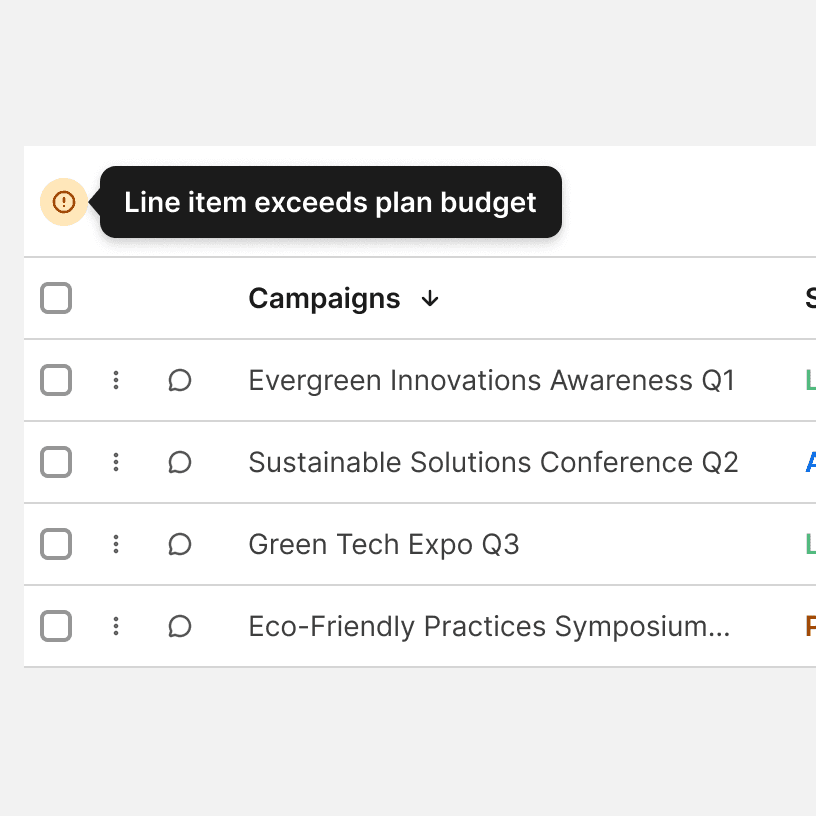Open row menu for Eco-Friendly Practices Symposium

pyautogui.click(x=116, y=626)
